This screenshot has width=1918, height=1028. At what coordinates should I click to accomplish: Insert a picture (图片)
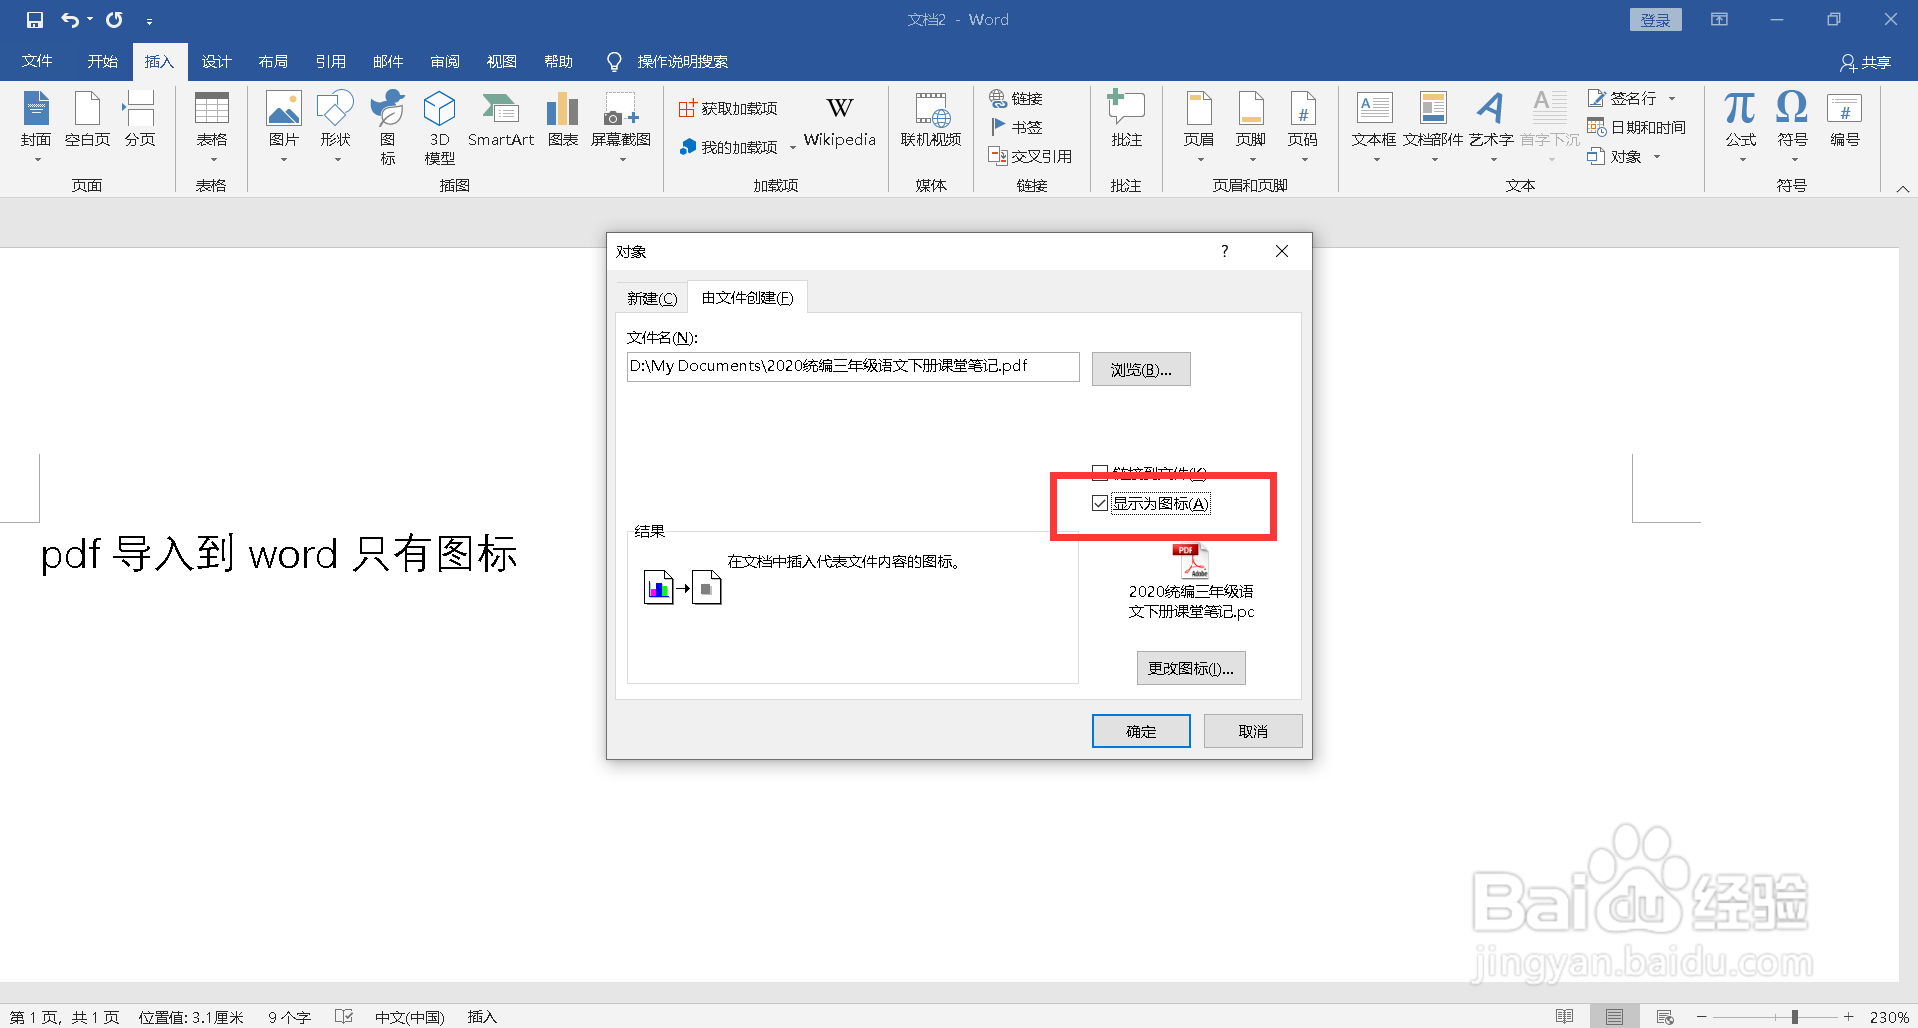point(284,128)
